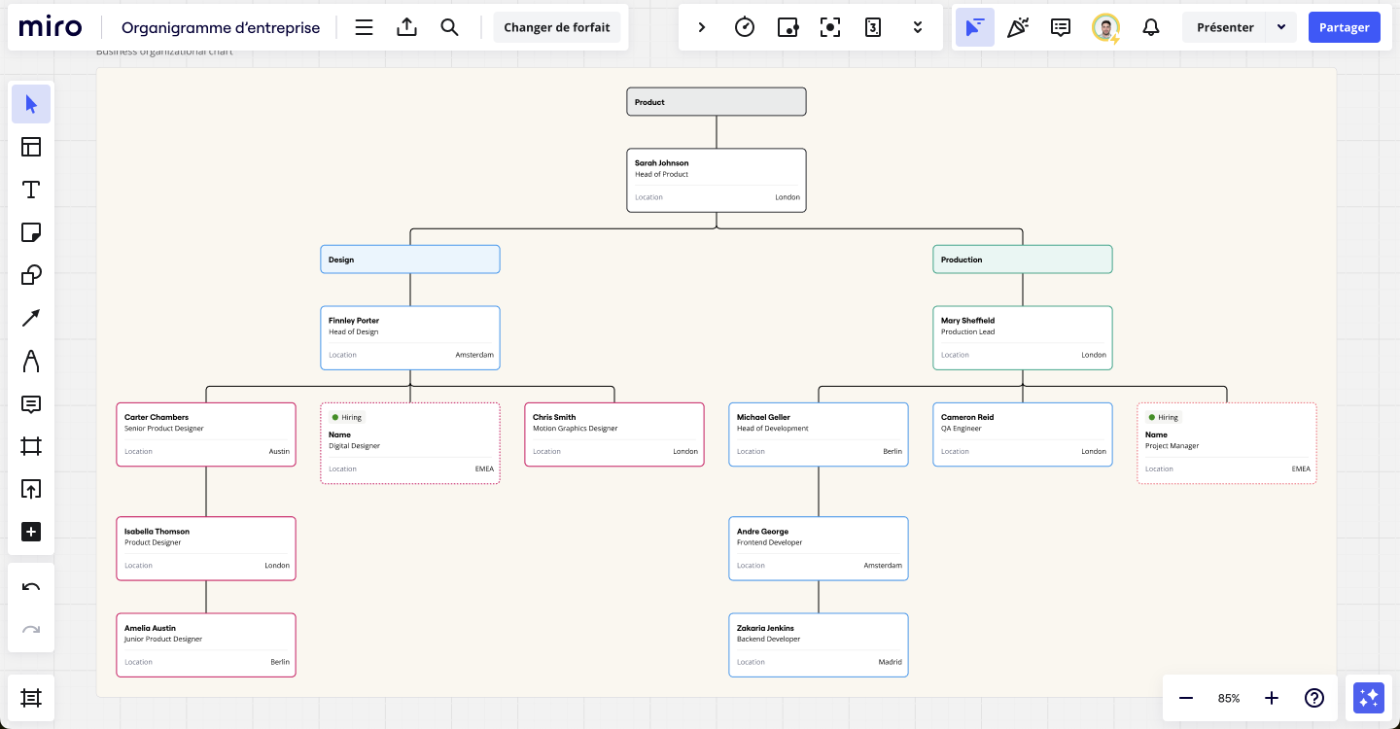Expand the Présenter dropdown arrow
Image resolution: width=1400 pixels, height=729 pixels.
point(1282,27)
